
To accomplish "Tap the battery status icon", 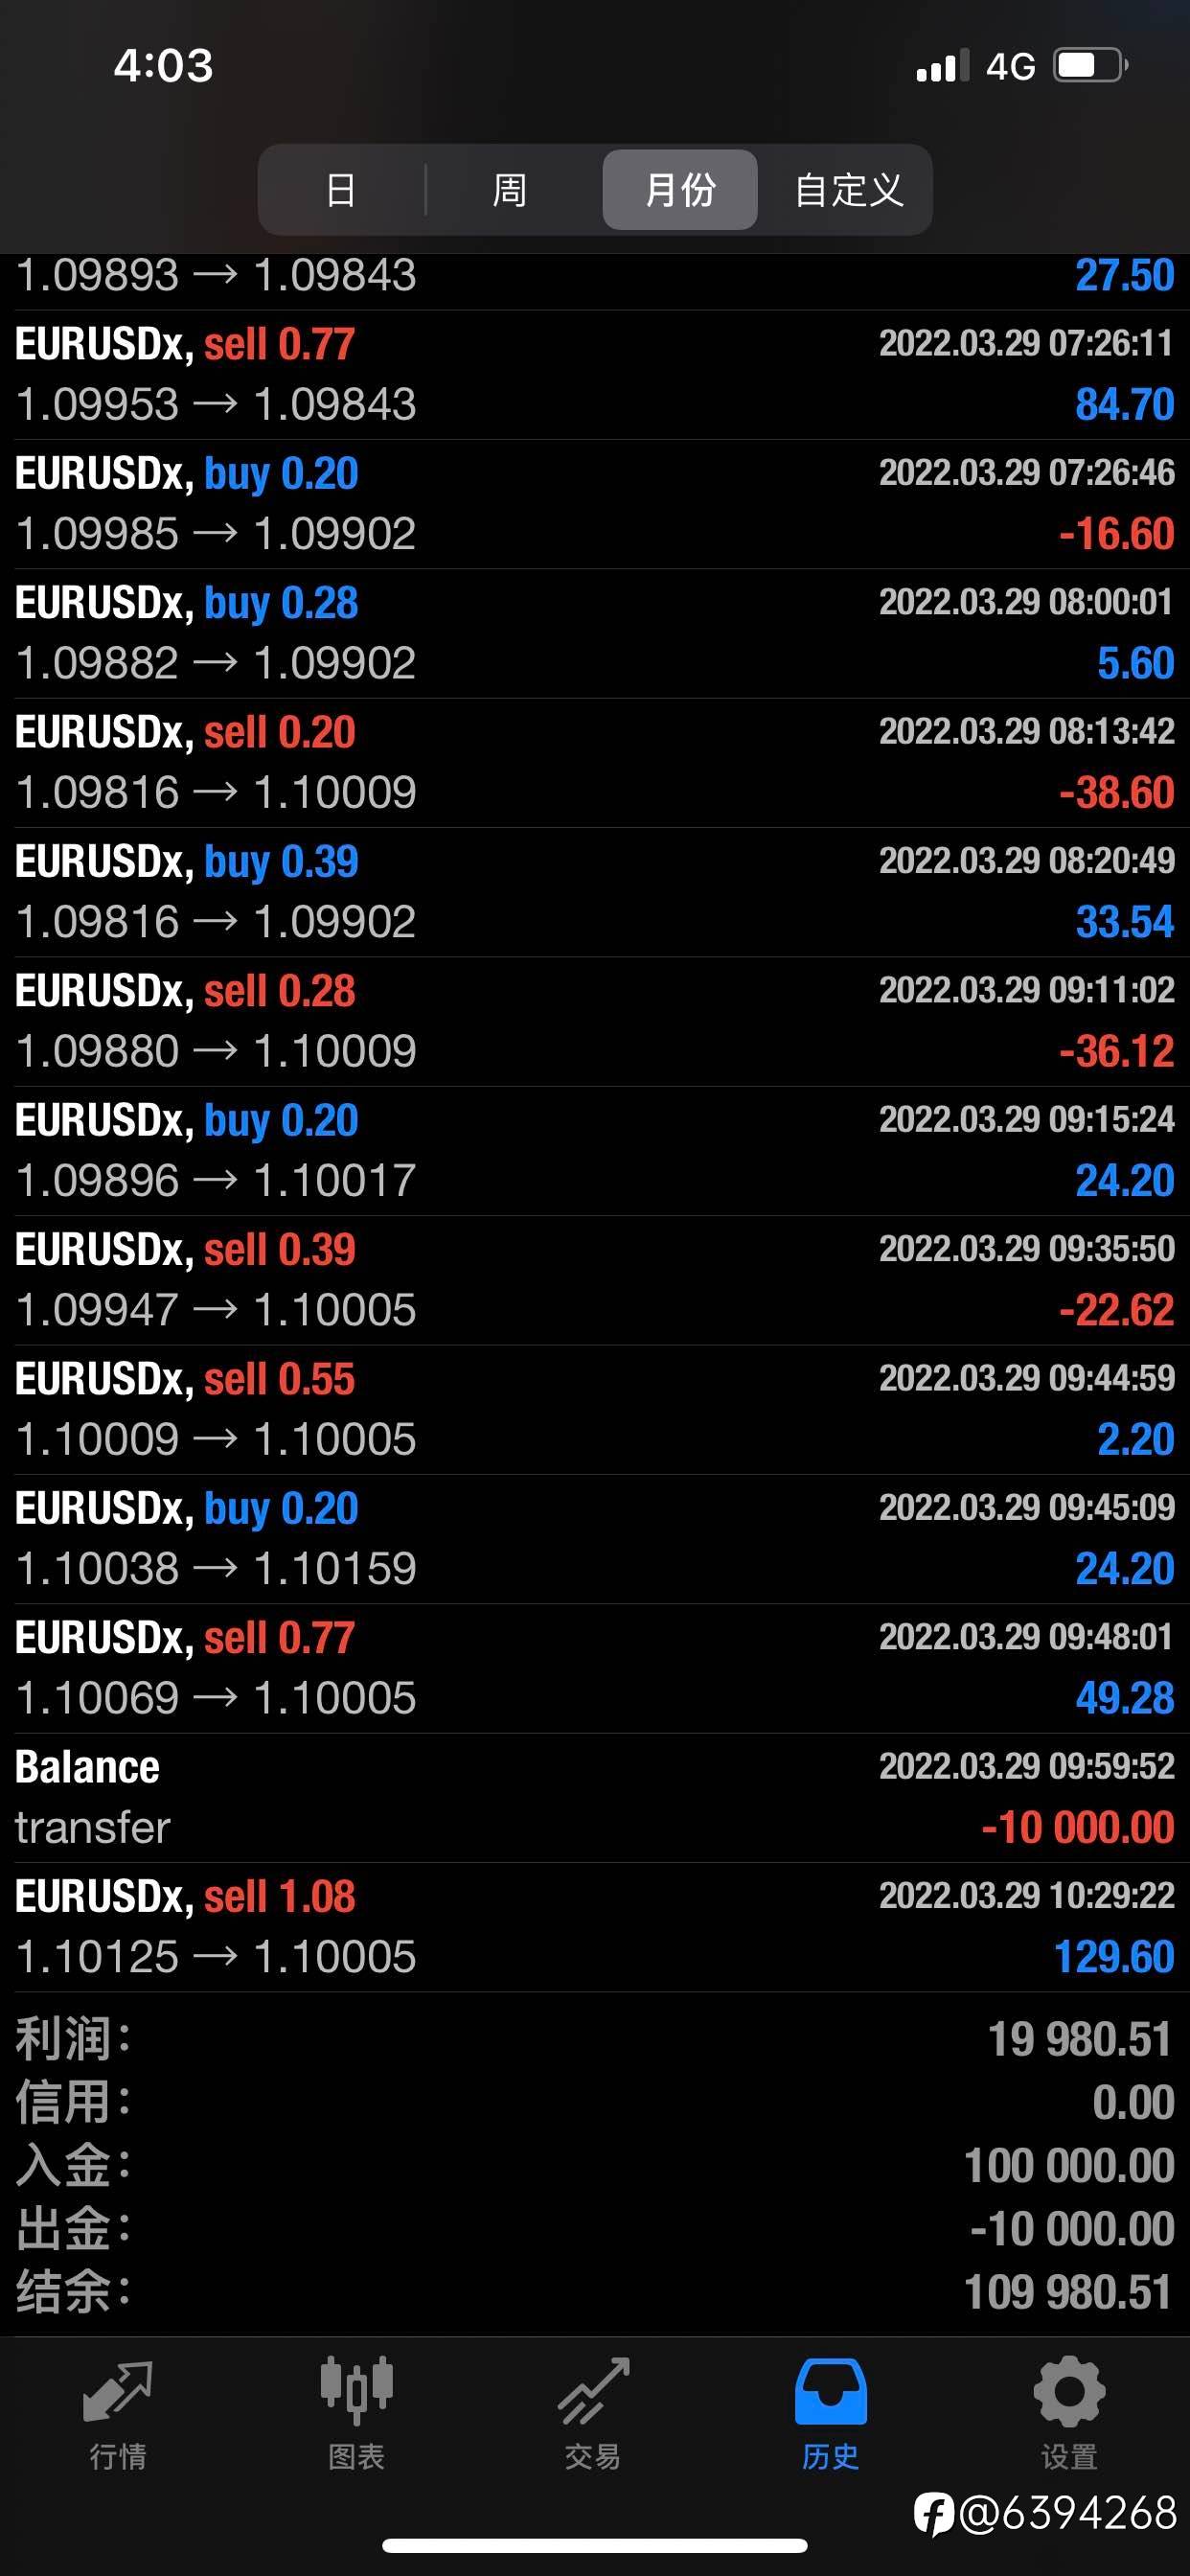I will click(1091, 66).
